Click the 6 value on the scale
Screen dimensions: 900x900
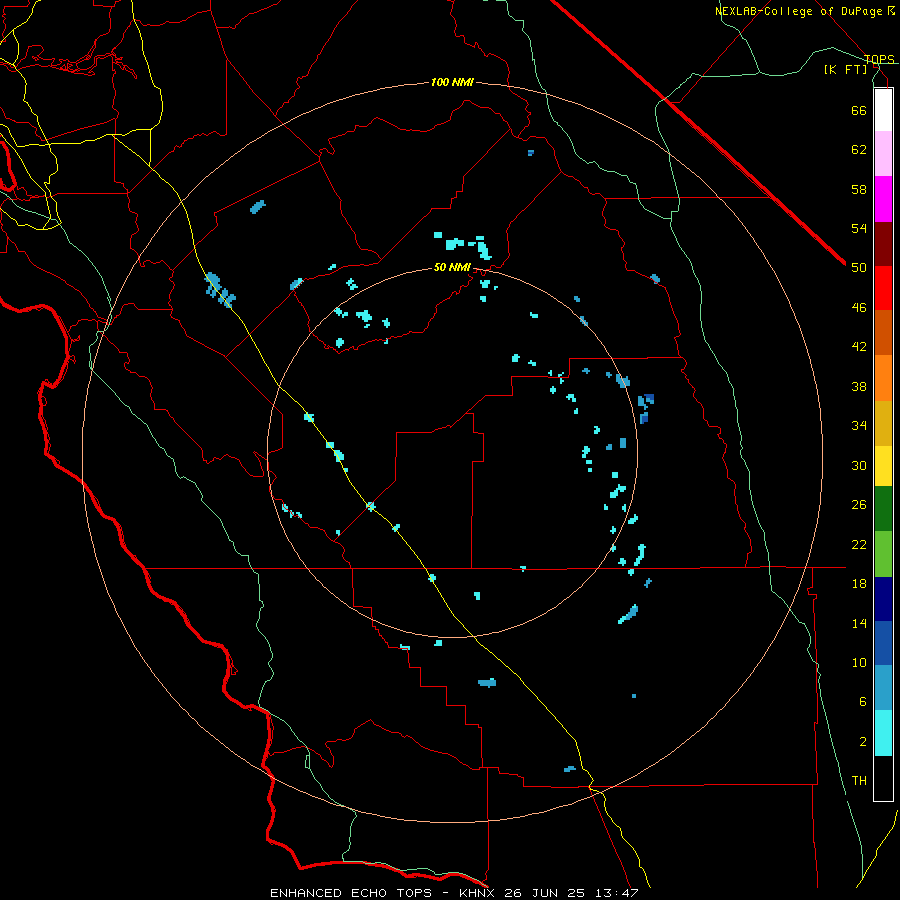point(862,702)
